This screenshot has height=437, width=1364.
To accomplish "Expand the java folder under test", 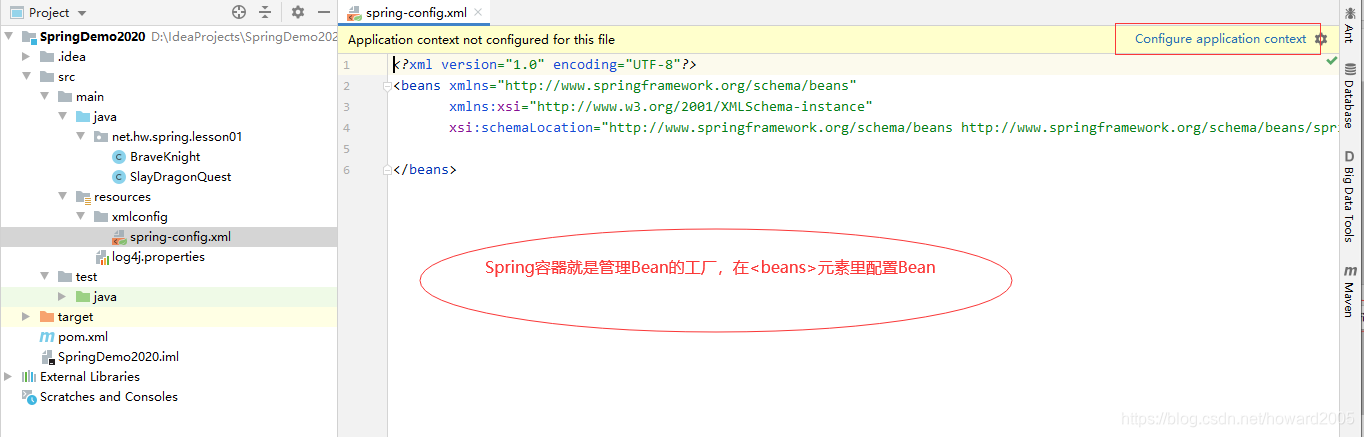I will click(64, 297).
